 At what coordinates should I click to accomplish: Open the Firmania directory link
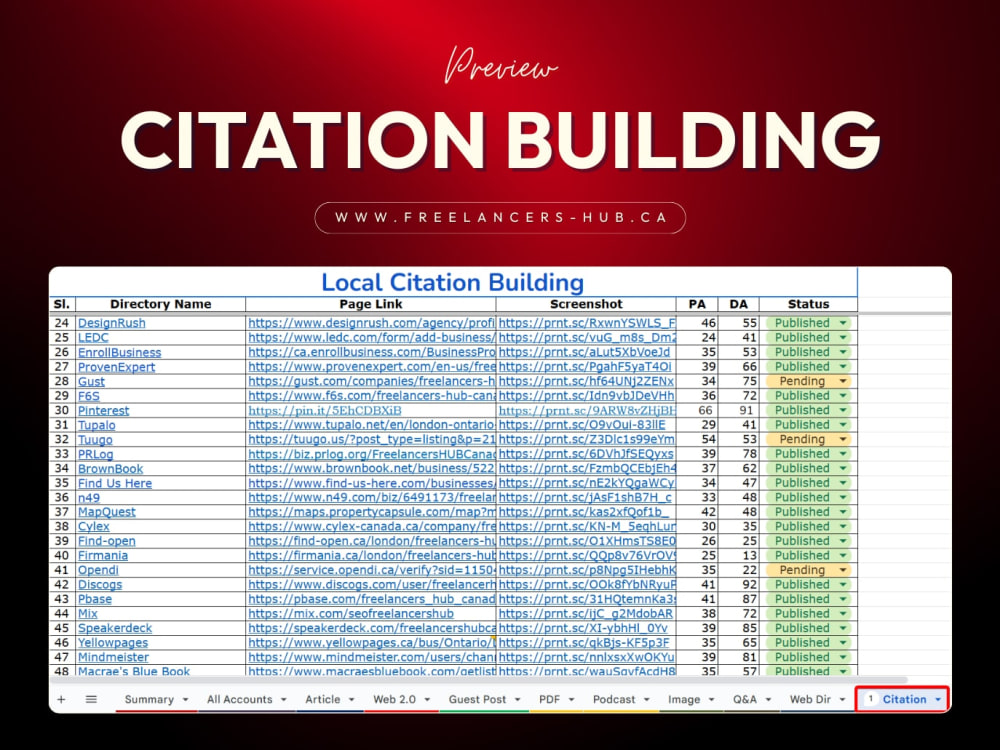coord(103,555)
